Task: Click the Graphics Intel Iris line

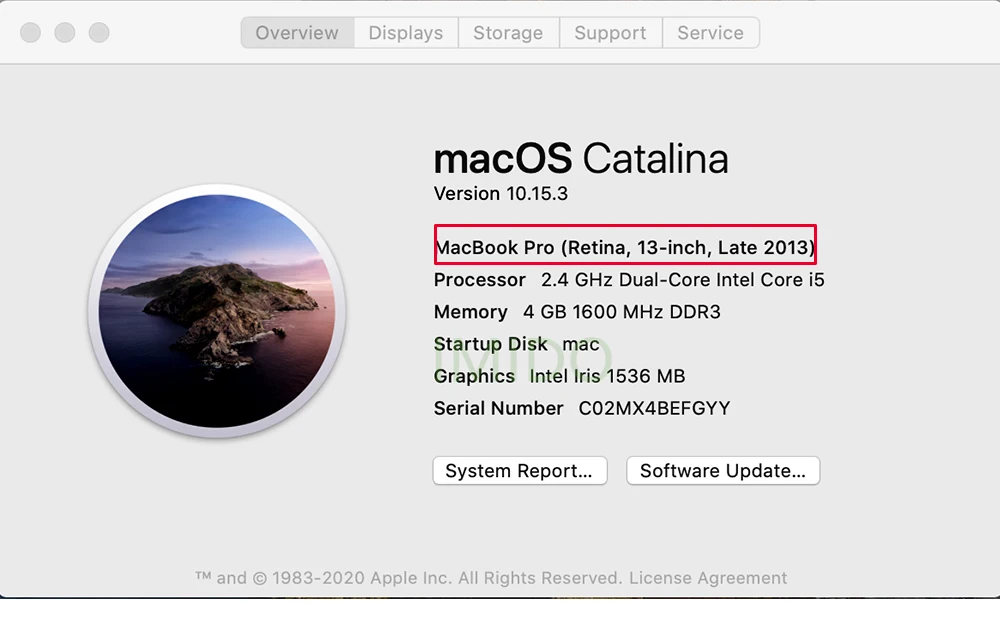Action: (x=559, y=376)
